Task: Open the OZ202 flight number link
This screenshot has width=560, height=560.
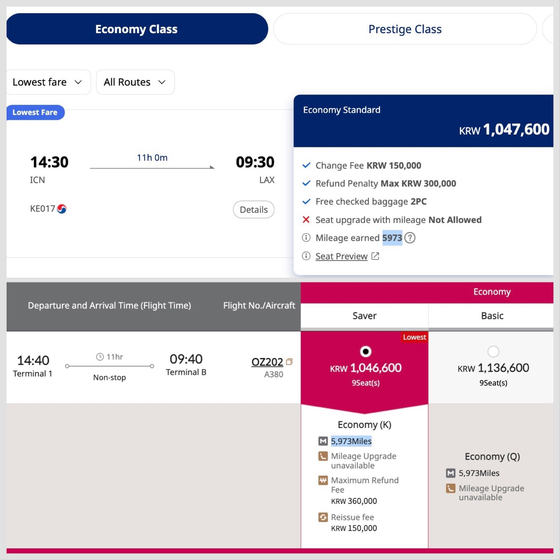Action: 267,362
